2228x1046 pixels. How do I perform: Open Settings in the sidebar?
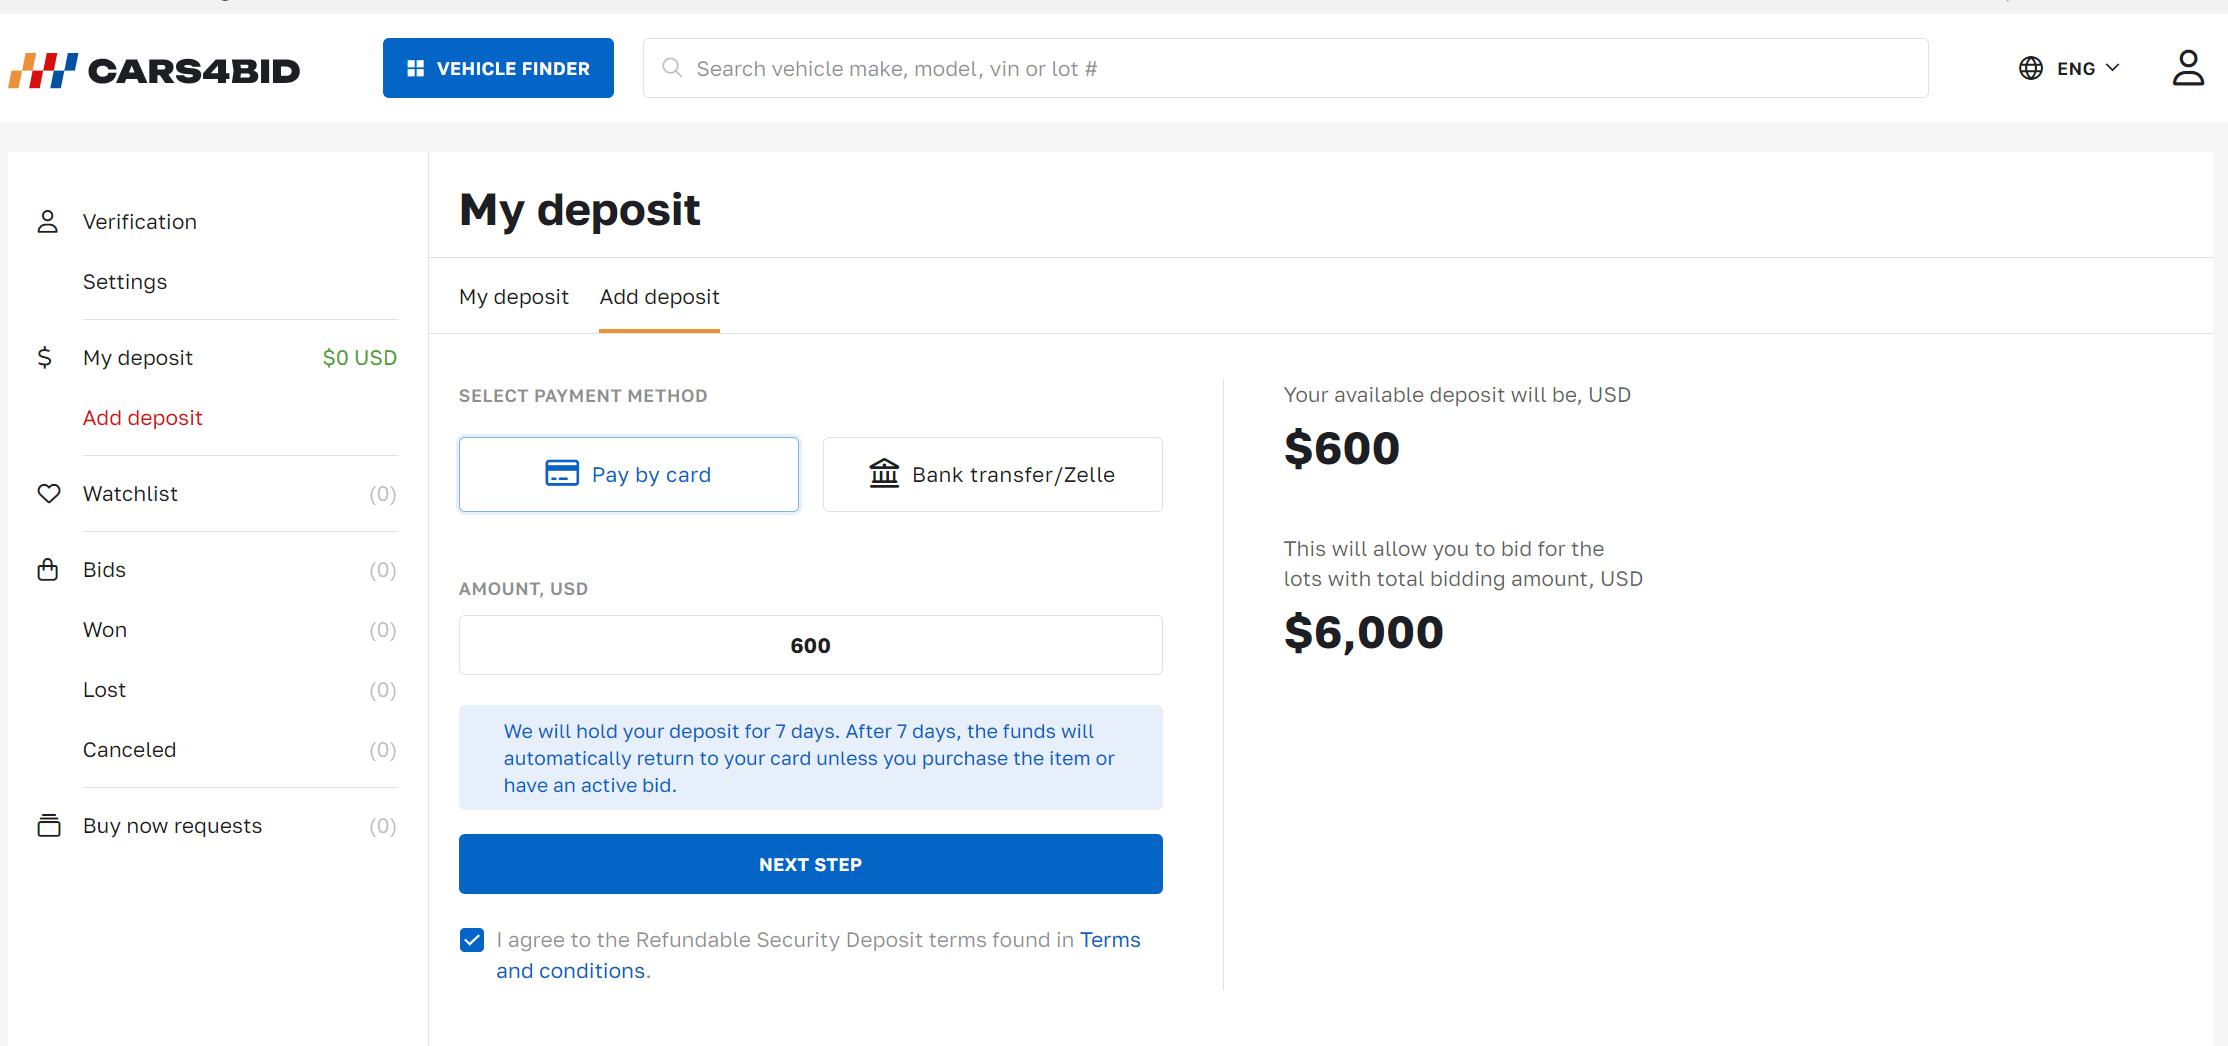click(125, 281)
